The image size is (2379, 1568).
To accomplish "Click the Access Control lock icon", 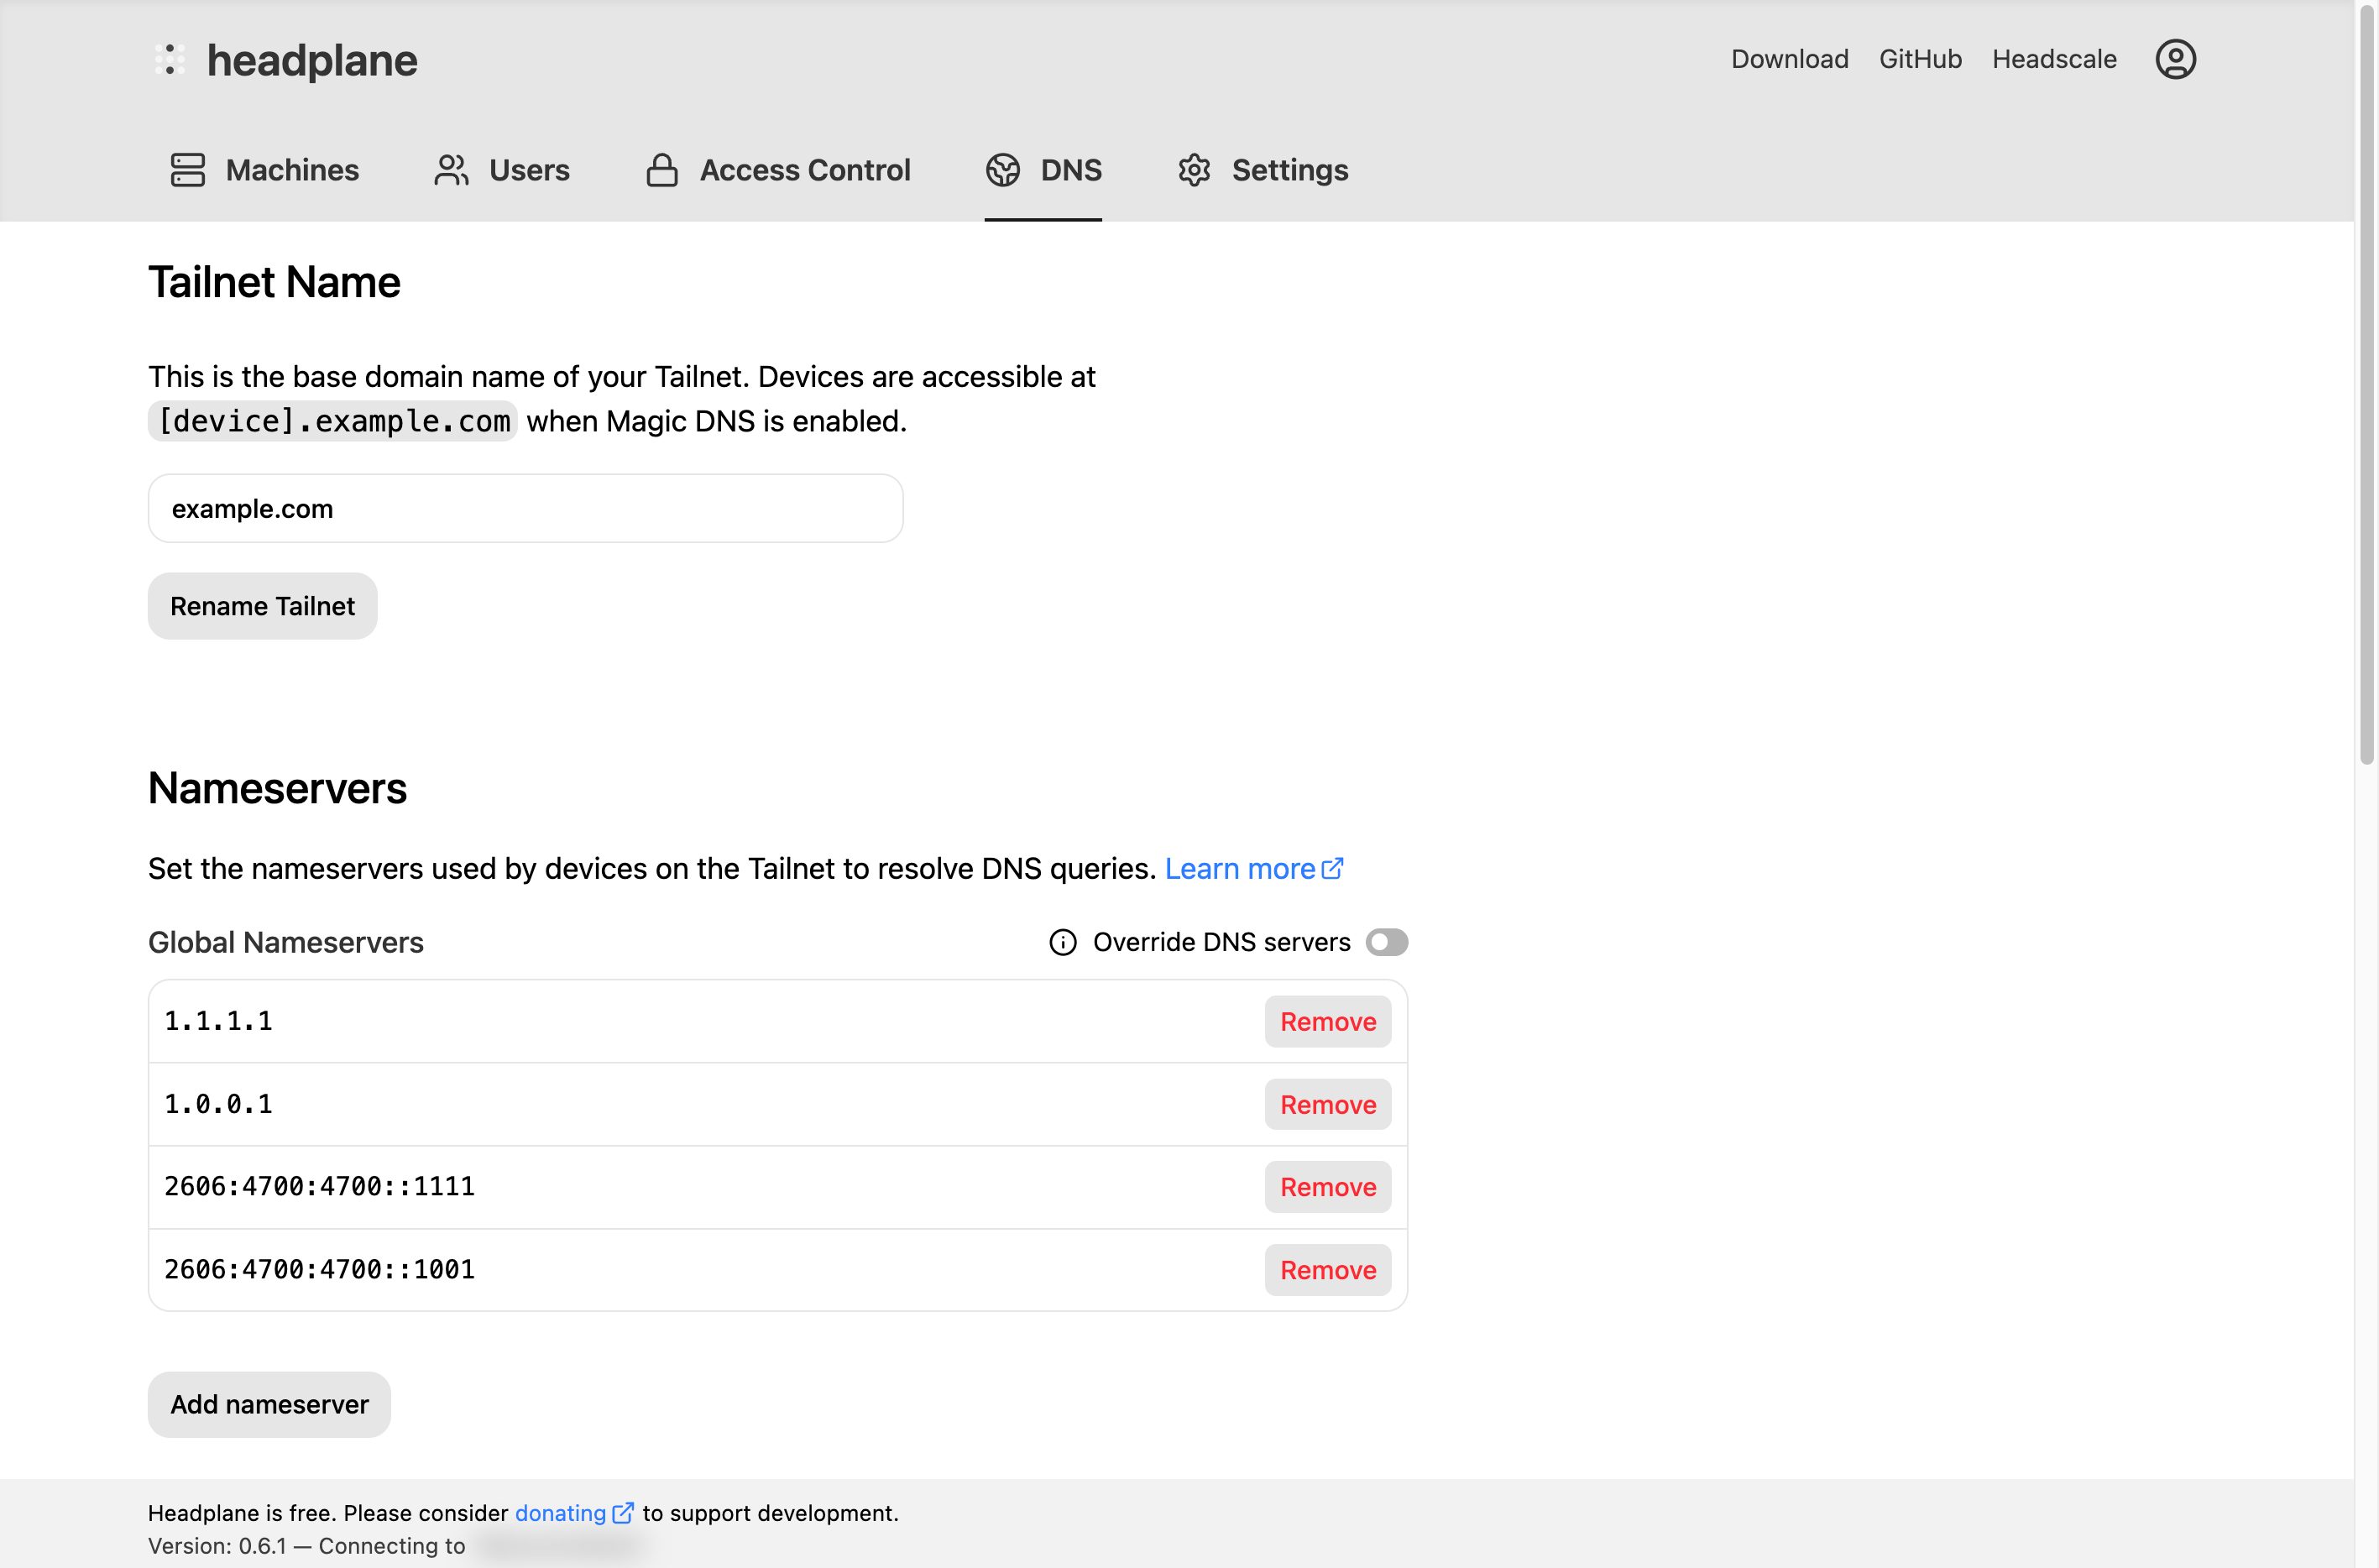I will [661, 170].
